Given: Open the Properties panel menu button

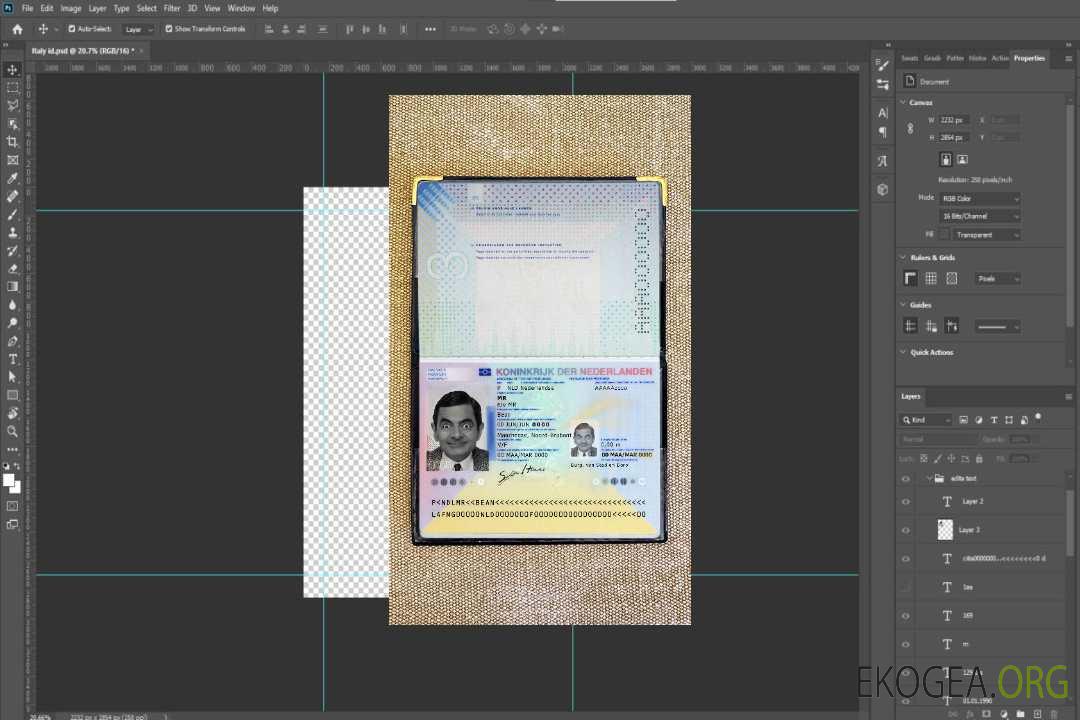Looking at the screenshot, I should [x=1068, y=59].
